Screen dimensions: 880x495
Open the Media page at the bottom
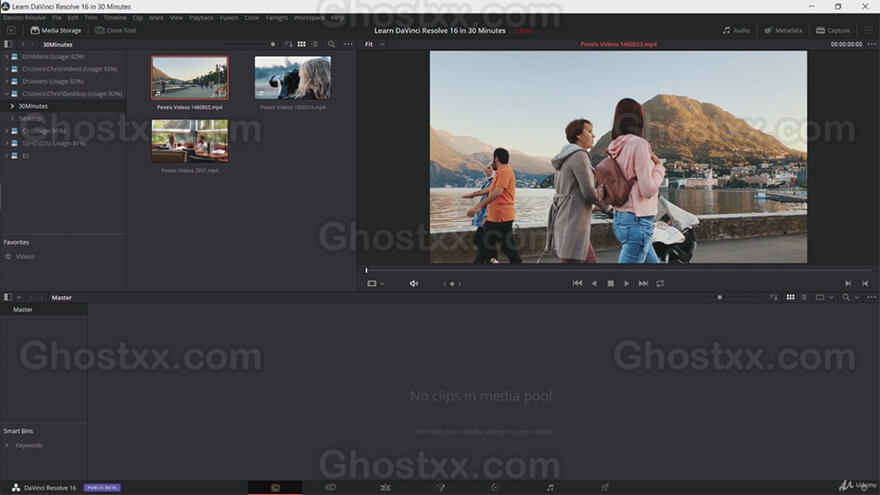pos(275,488)
